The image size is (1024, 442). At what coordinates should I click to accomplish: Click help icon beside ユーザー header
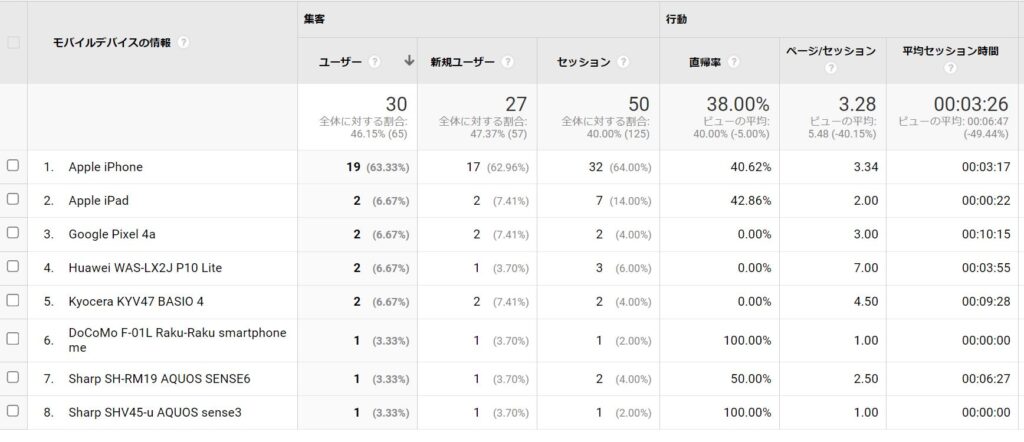pos(375,62)
